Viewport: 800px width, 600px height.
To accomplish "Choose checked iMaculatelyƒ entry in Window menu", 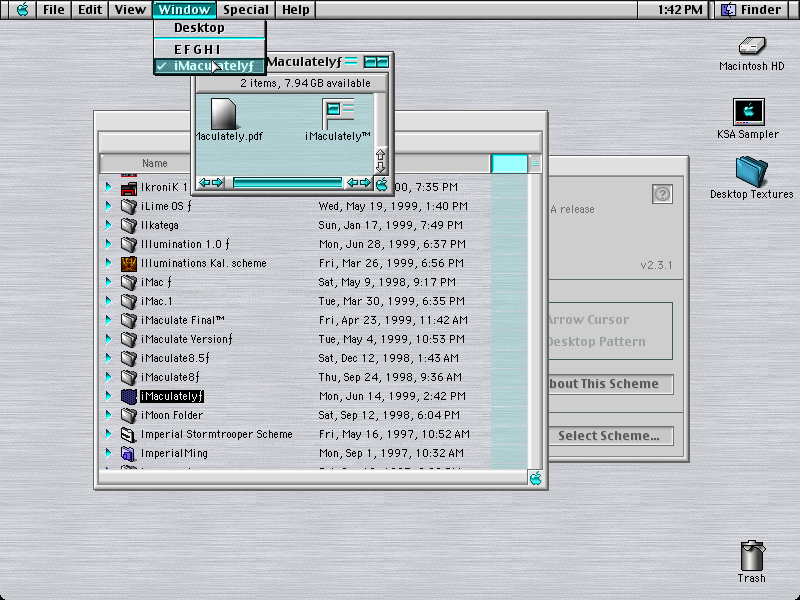I will 210,66.
